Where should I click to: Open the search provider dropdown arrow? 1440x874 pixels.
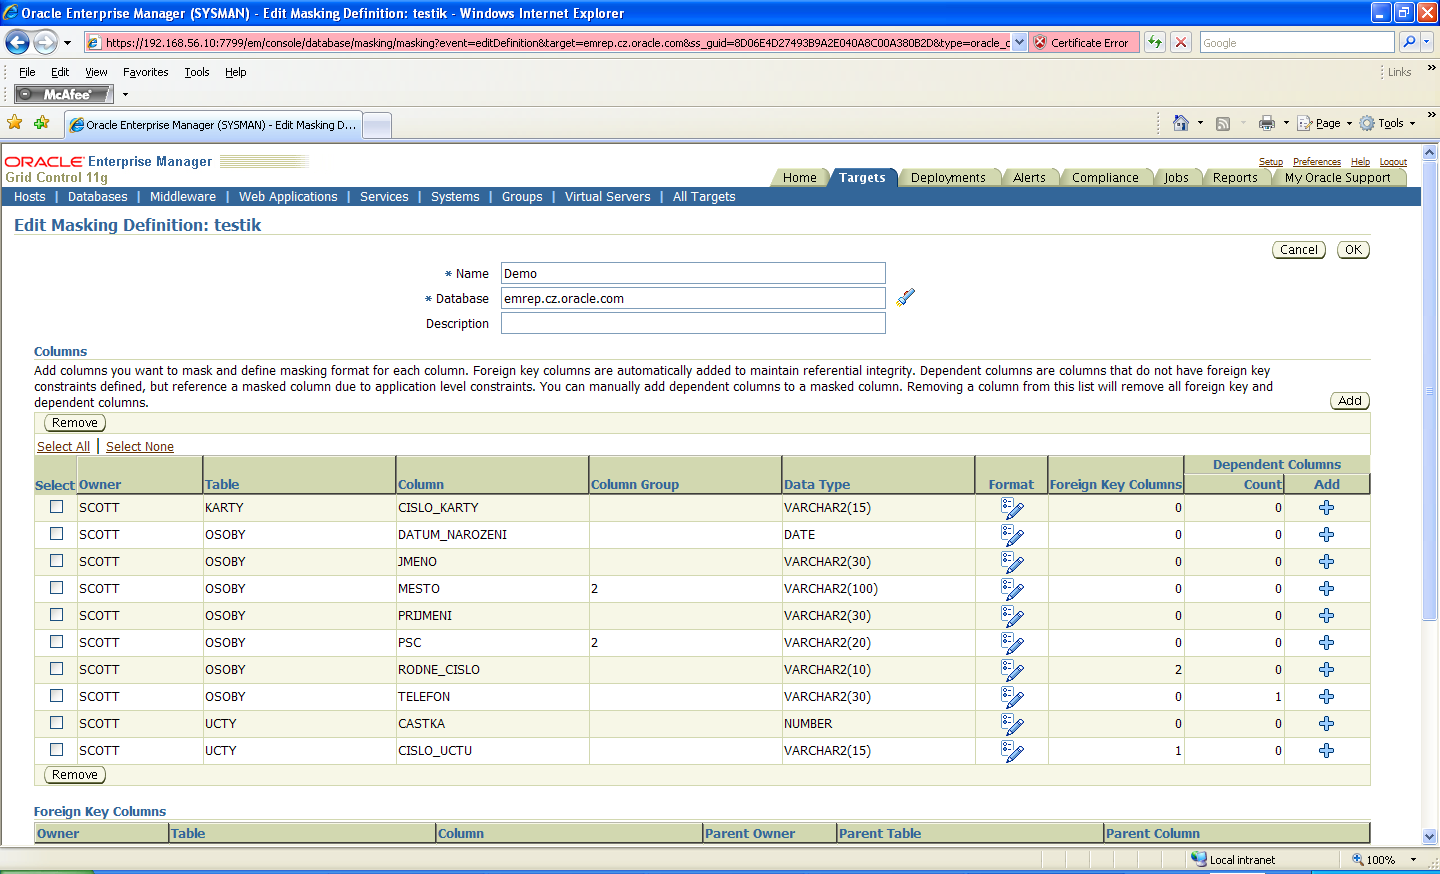(1427, 42)
